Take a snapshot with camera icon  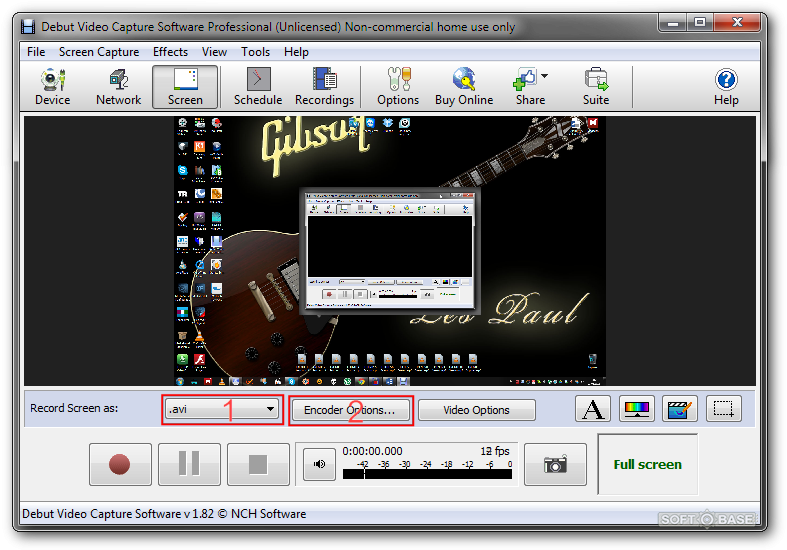[555, 464]
